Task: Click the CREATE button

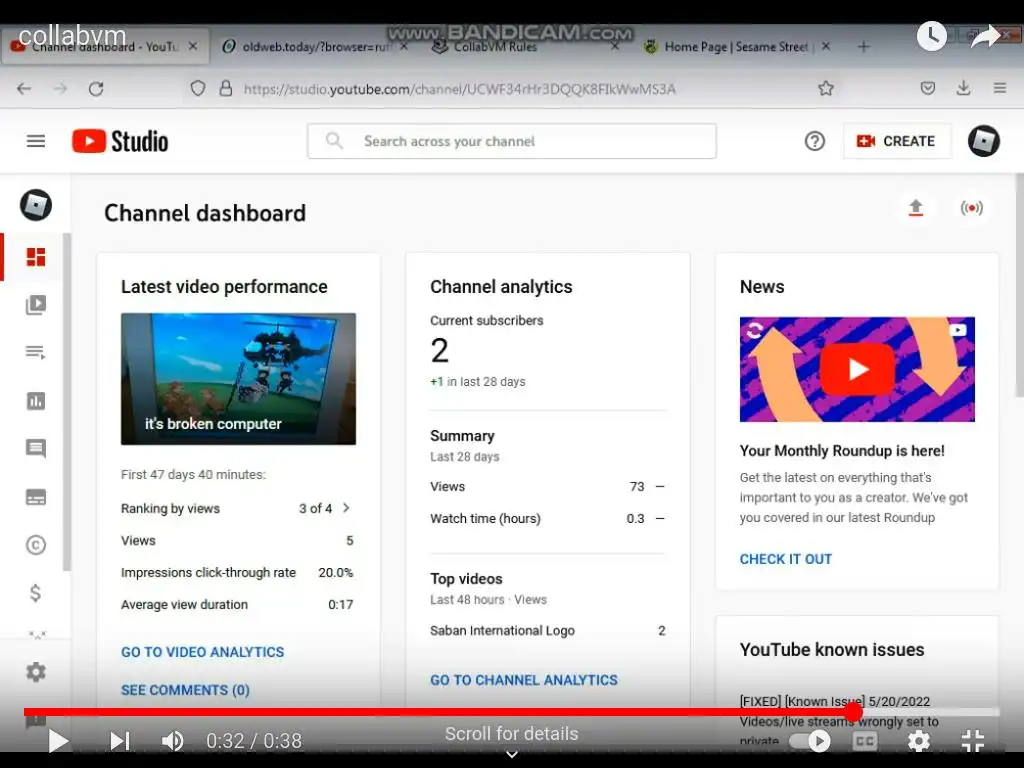Action: 897,141
